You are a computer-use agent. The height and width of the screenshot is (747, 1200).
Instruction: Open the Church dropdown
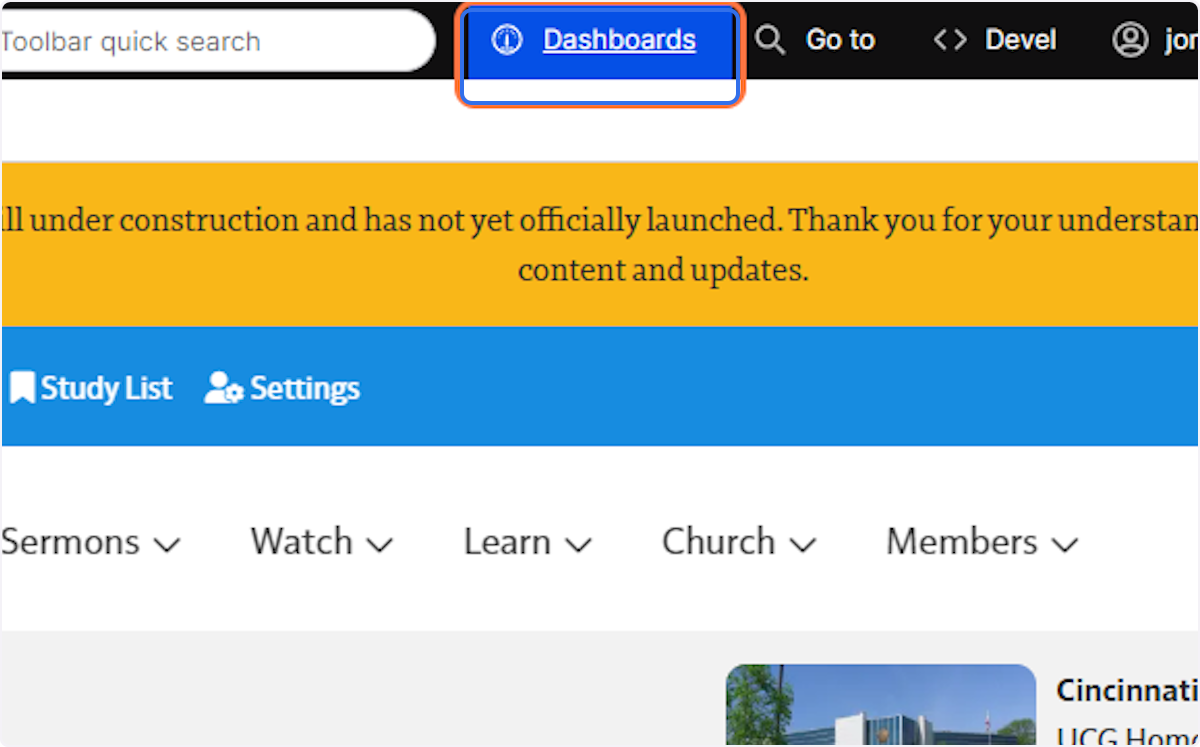click(802, 544)
